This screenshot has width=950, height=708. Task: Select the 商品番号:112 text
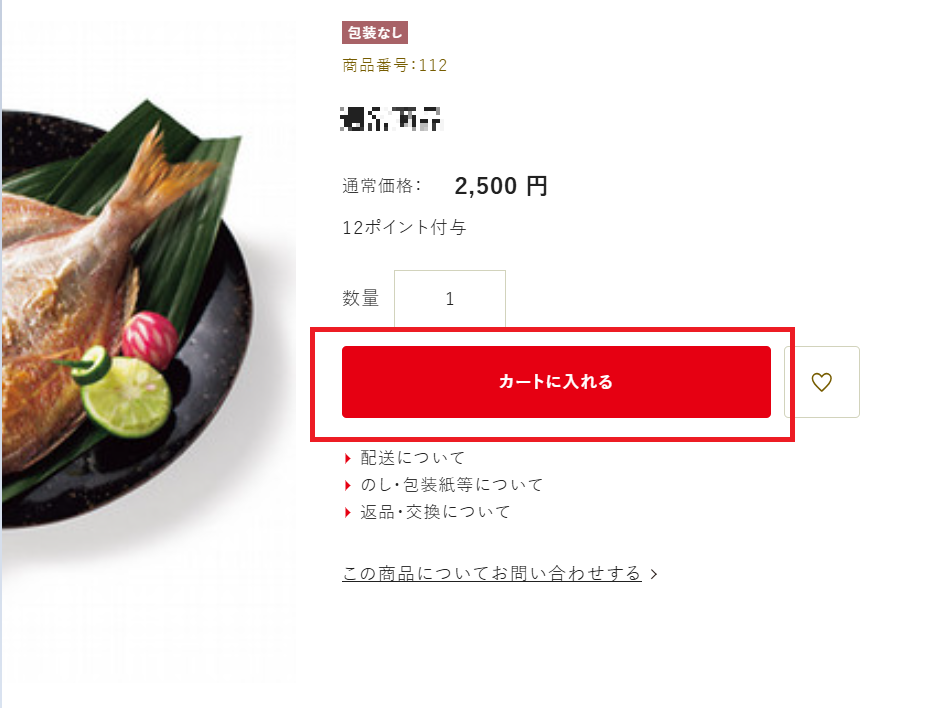pyautogui.click(x=395, y=65)
